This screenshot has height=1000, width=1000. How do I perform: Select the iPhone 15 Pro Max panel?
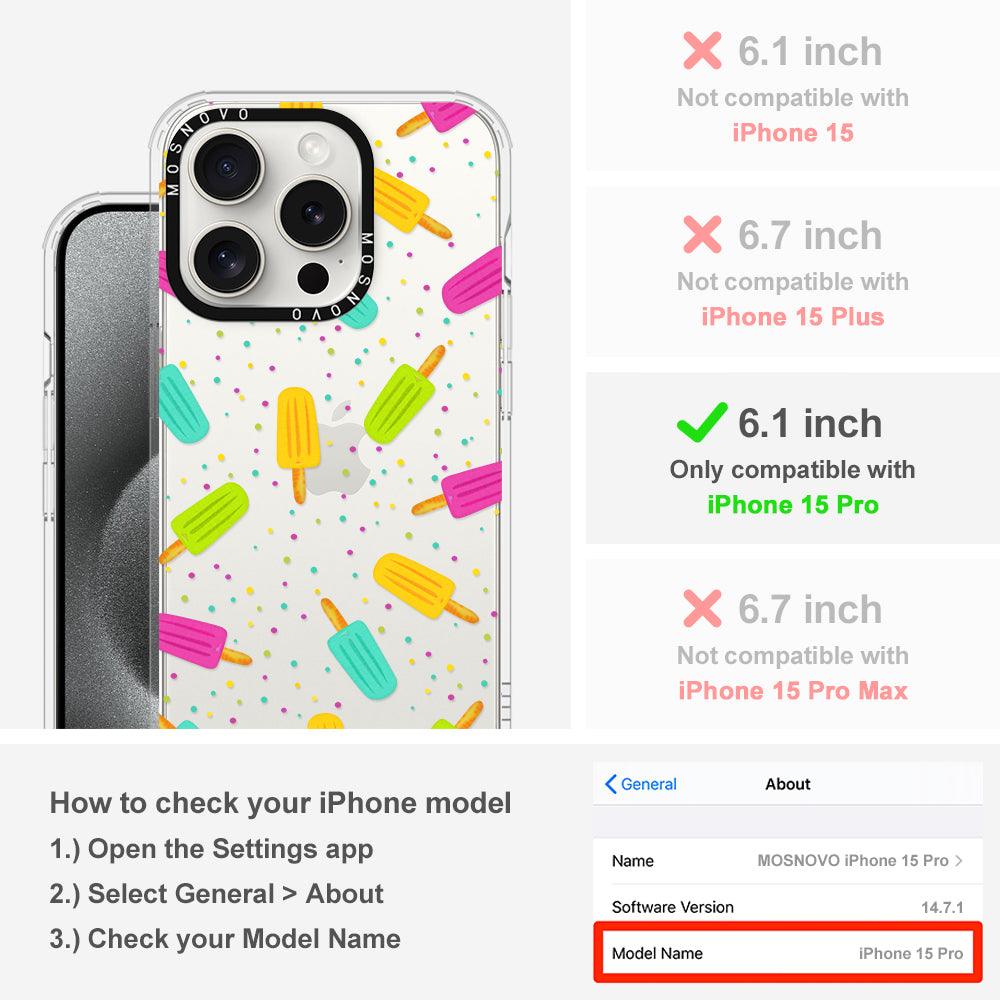pos(792,644)
